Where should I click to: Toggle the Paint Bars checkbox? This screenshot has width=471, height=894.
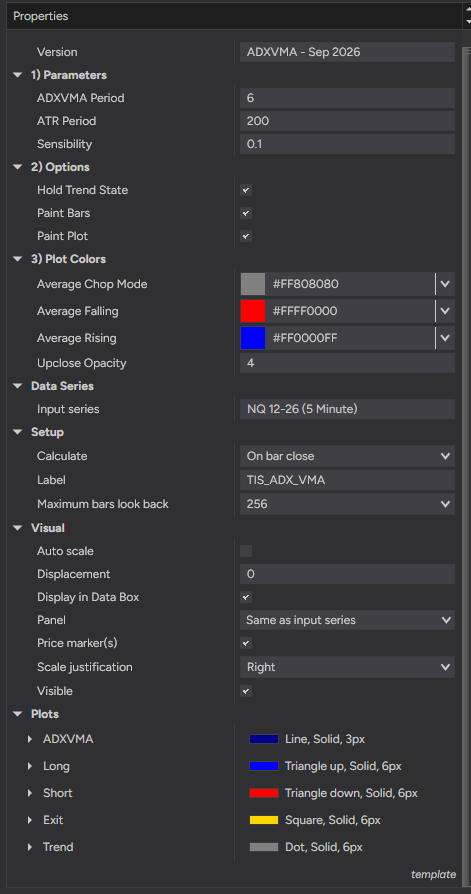(x=246, y=213)
